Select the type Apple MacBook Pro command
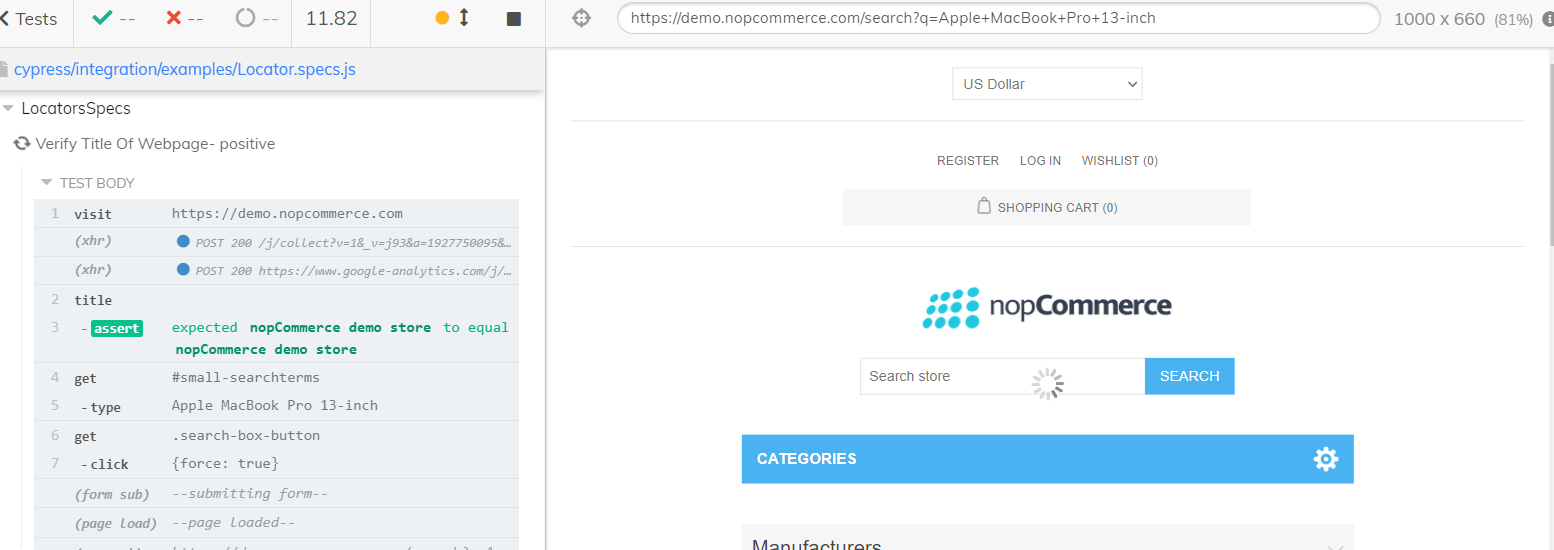 [277, 406]
